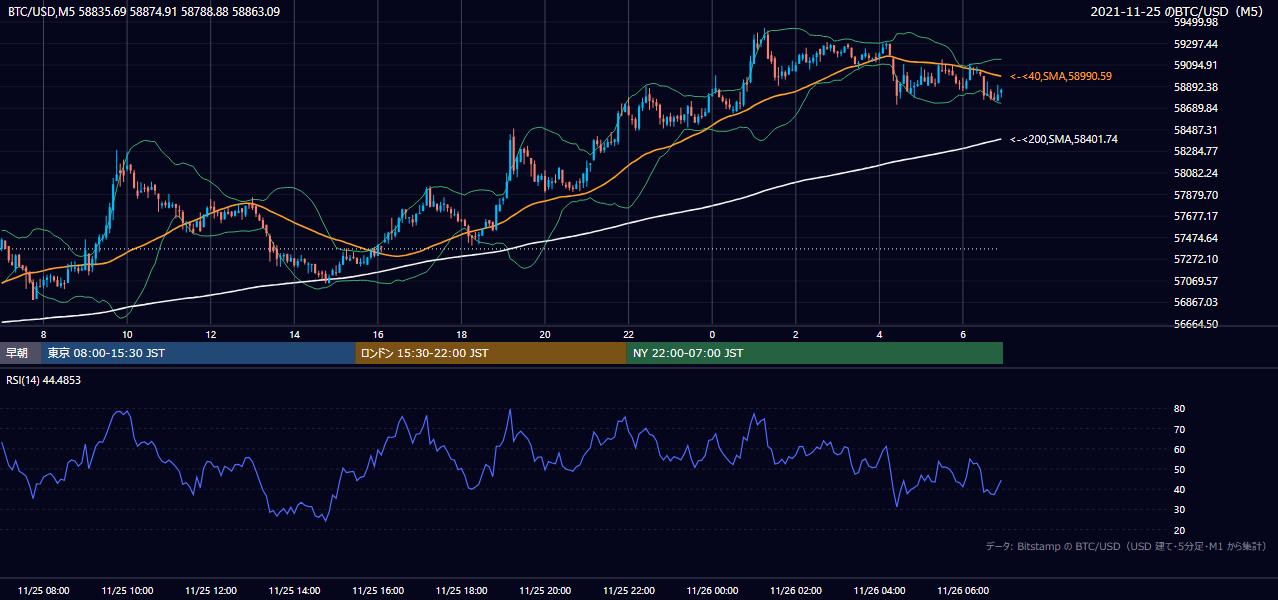
Task: Click bottom date label 11/25 18:00
Action: coord(461,591)
